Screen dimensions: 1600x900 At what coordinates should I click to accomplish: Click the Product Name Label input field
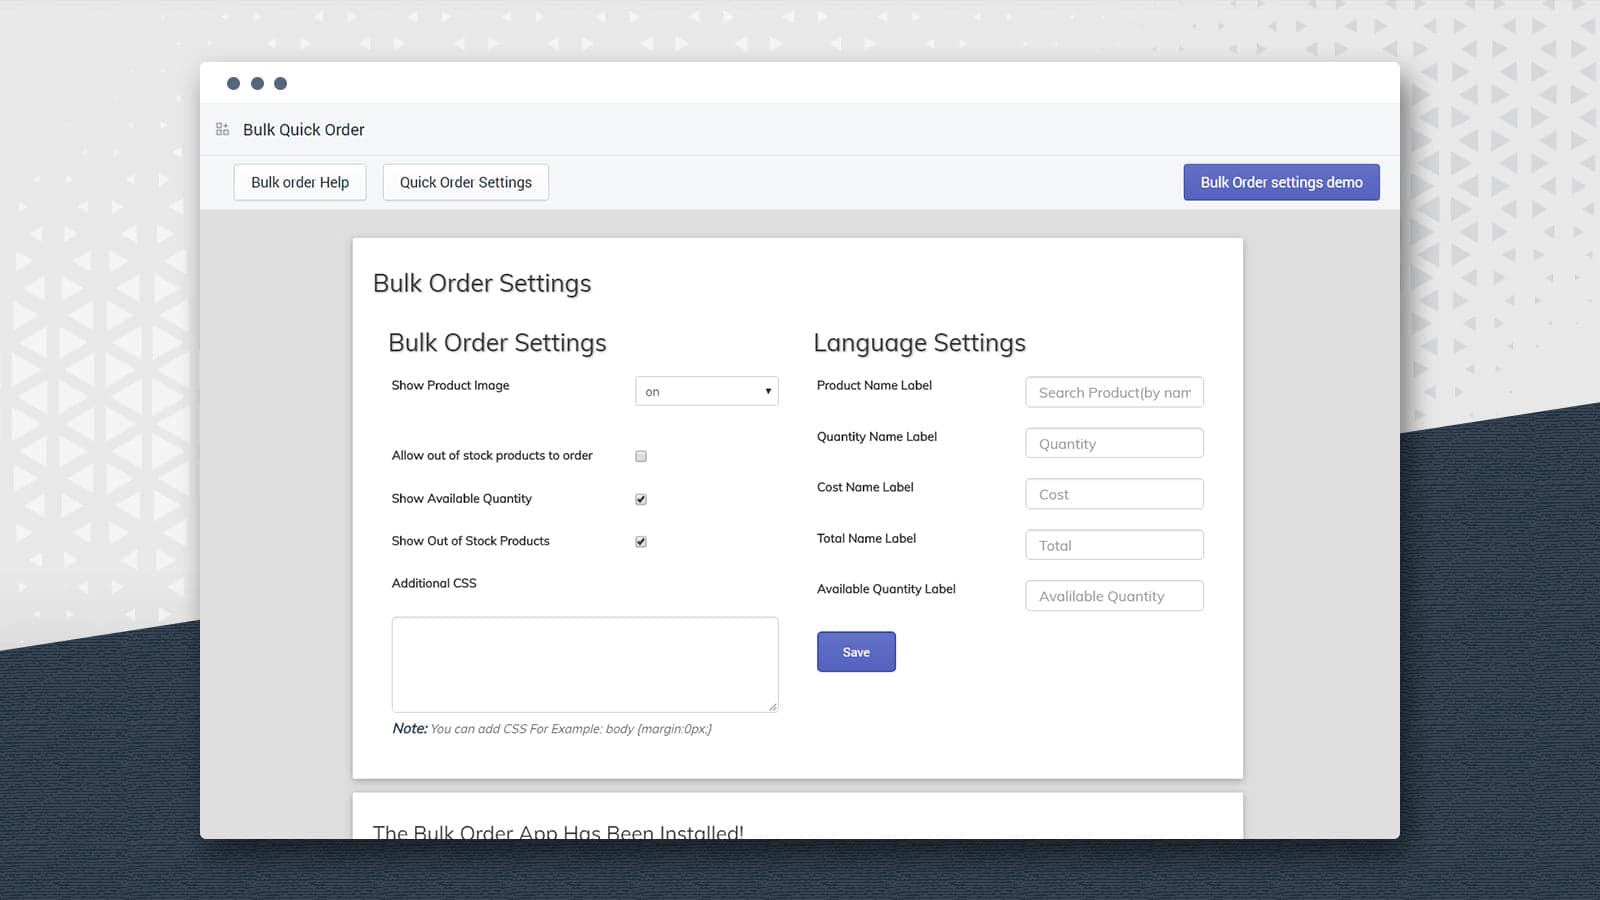click(x=1113, y=392)
